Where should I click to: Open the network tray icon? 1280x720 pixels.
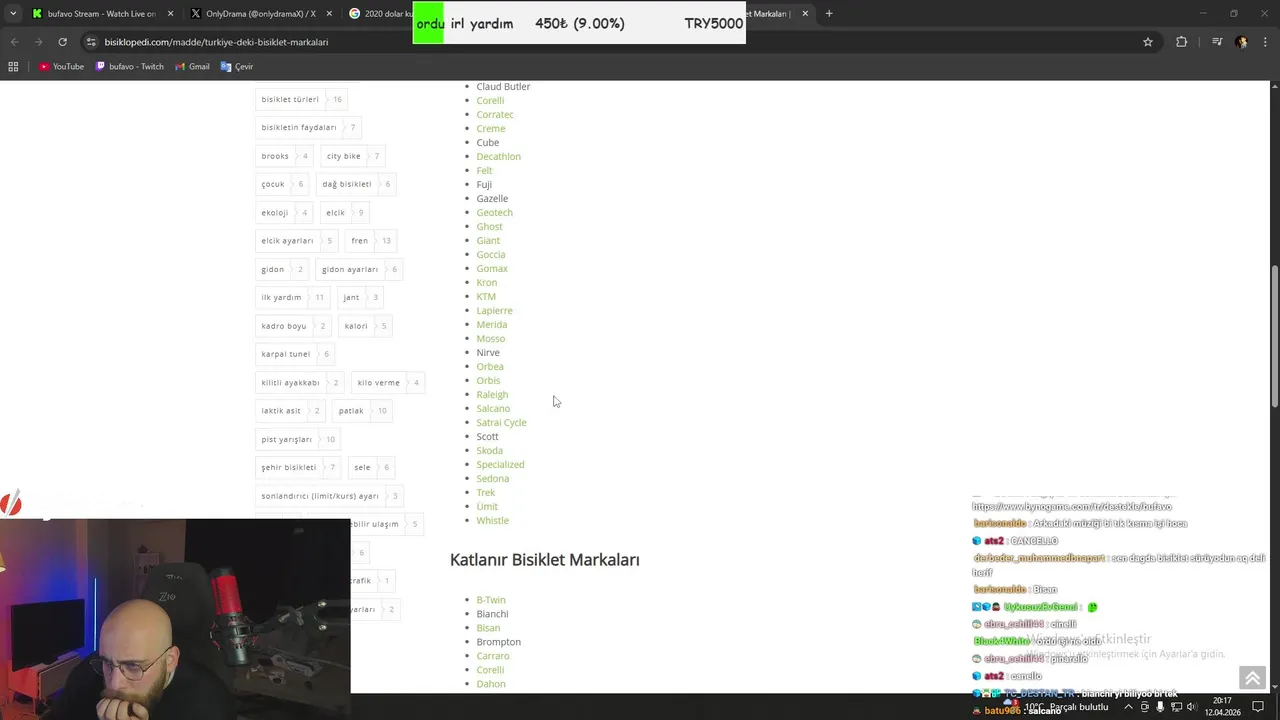[x=1176, y=707]
